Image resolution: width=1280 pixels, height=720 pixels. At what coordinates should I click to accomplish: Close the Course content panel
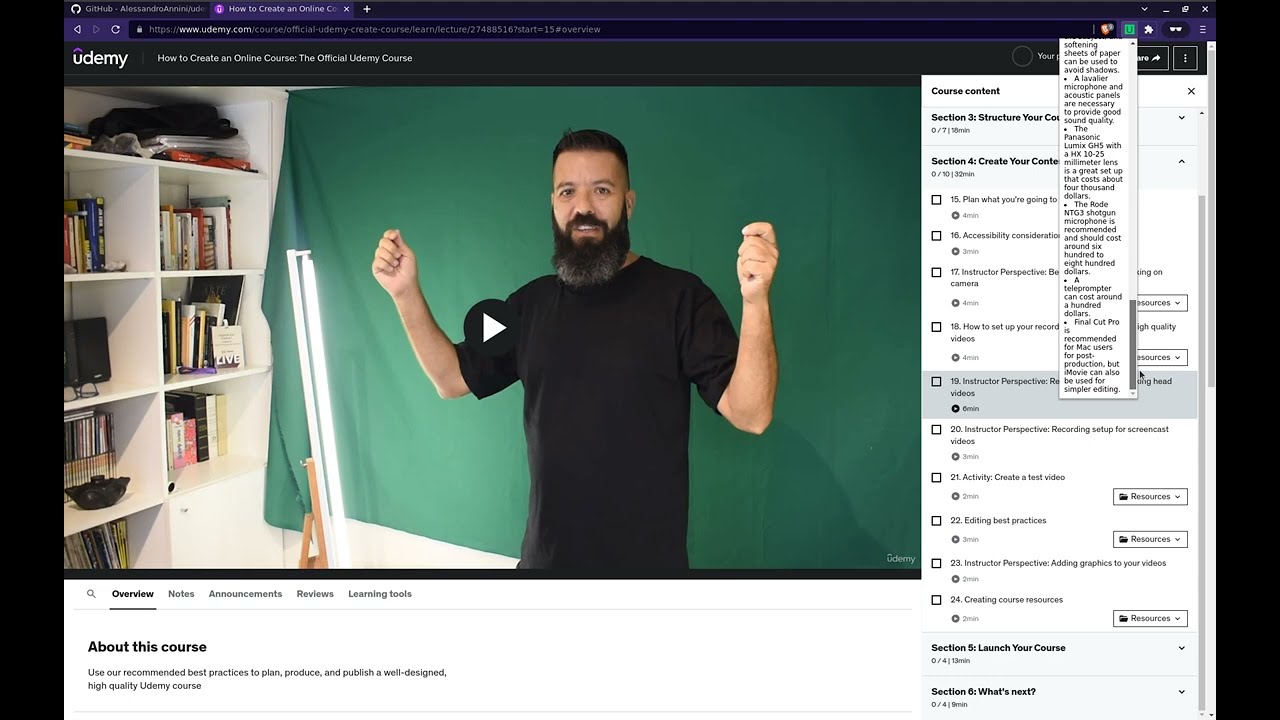1191,91
